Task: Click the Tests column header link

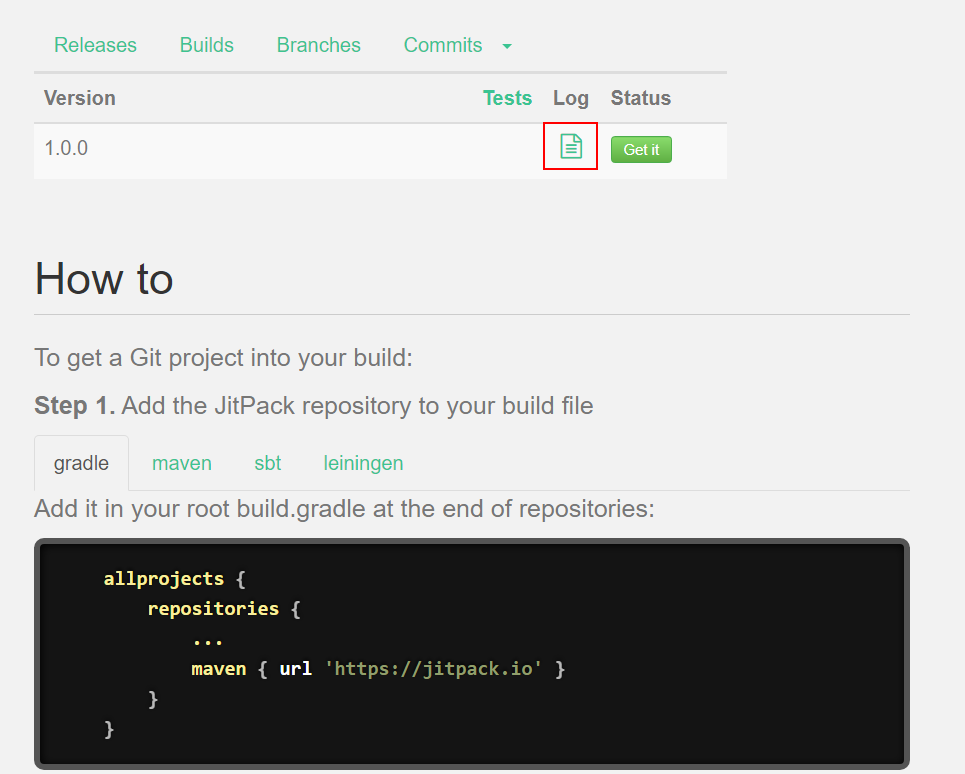Action: pyautogui.click(x=507, y=98)
